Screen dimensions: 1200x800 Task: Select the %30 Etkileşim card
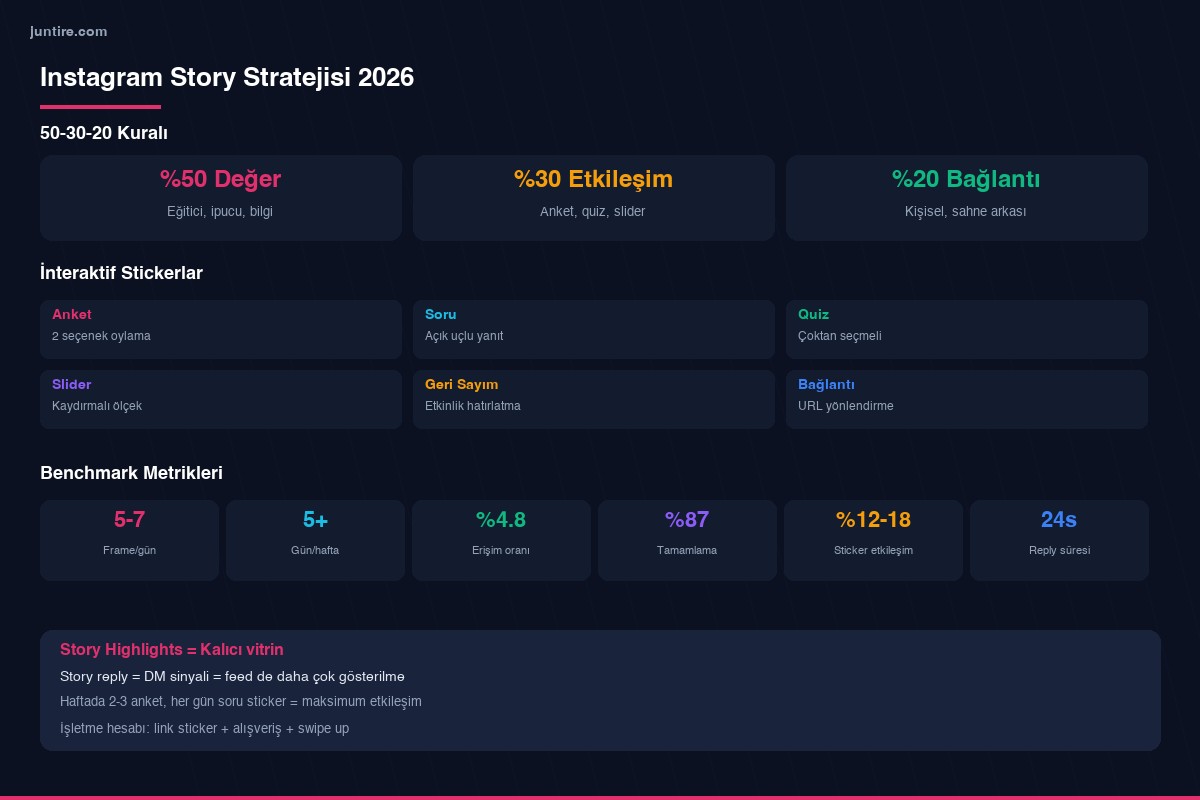pyautogui.click(x=594, y=198)
